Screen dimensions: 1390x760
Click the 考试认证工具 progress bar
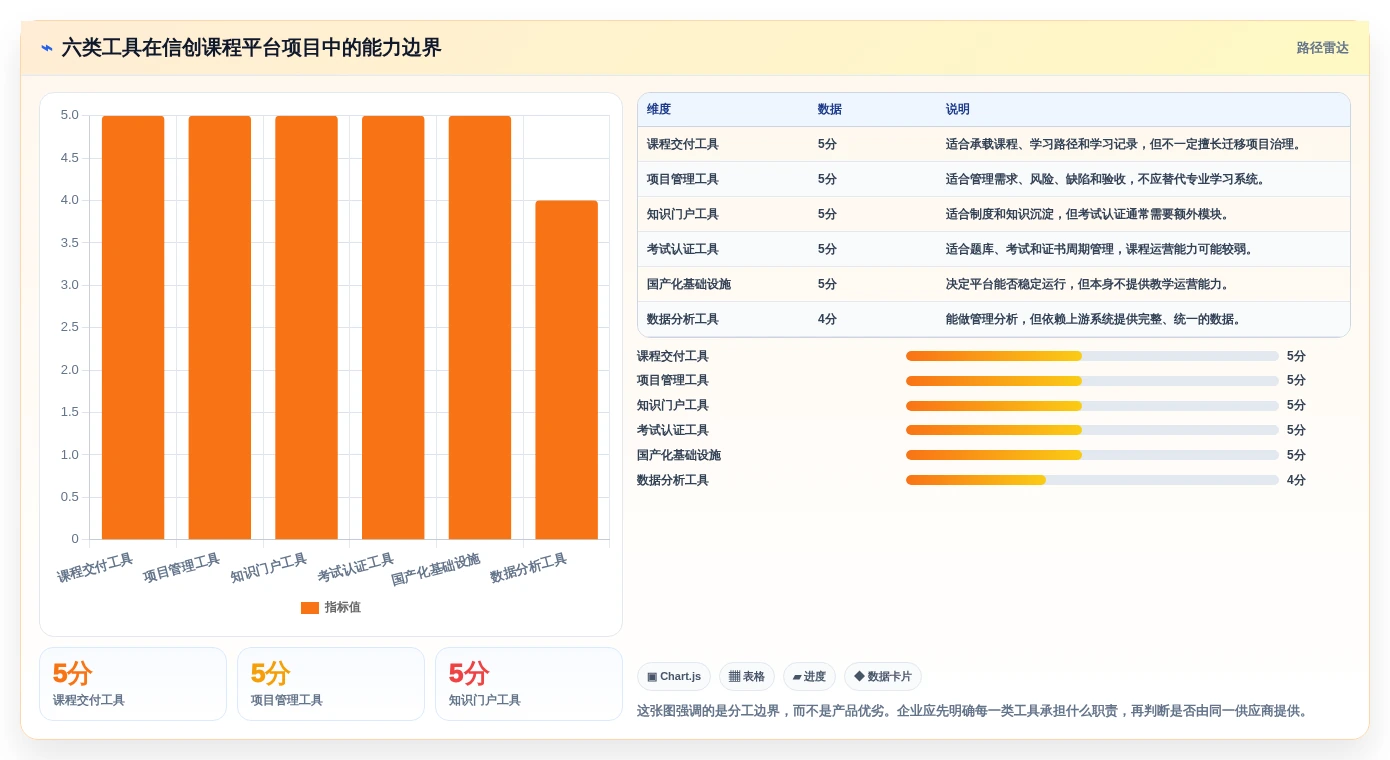click(1092, 430)
